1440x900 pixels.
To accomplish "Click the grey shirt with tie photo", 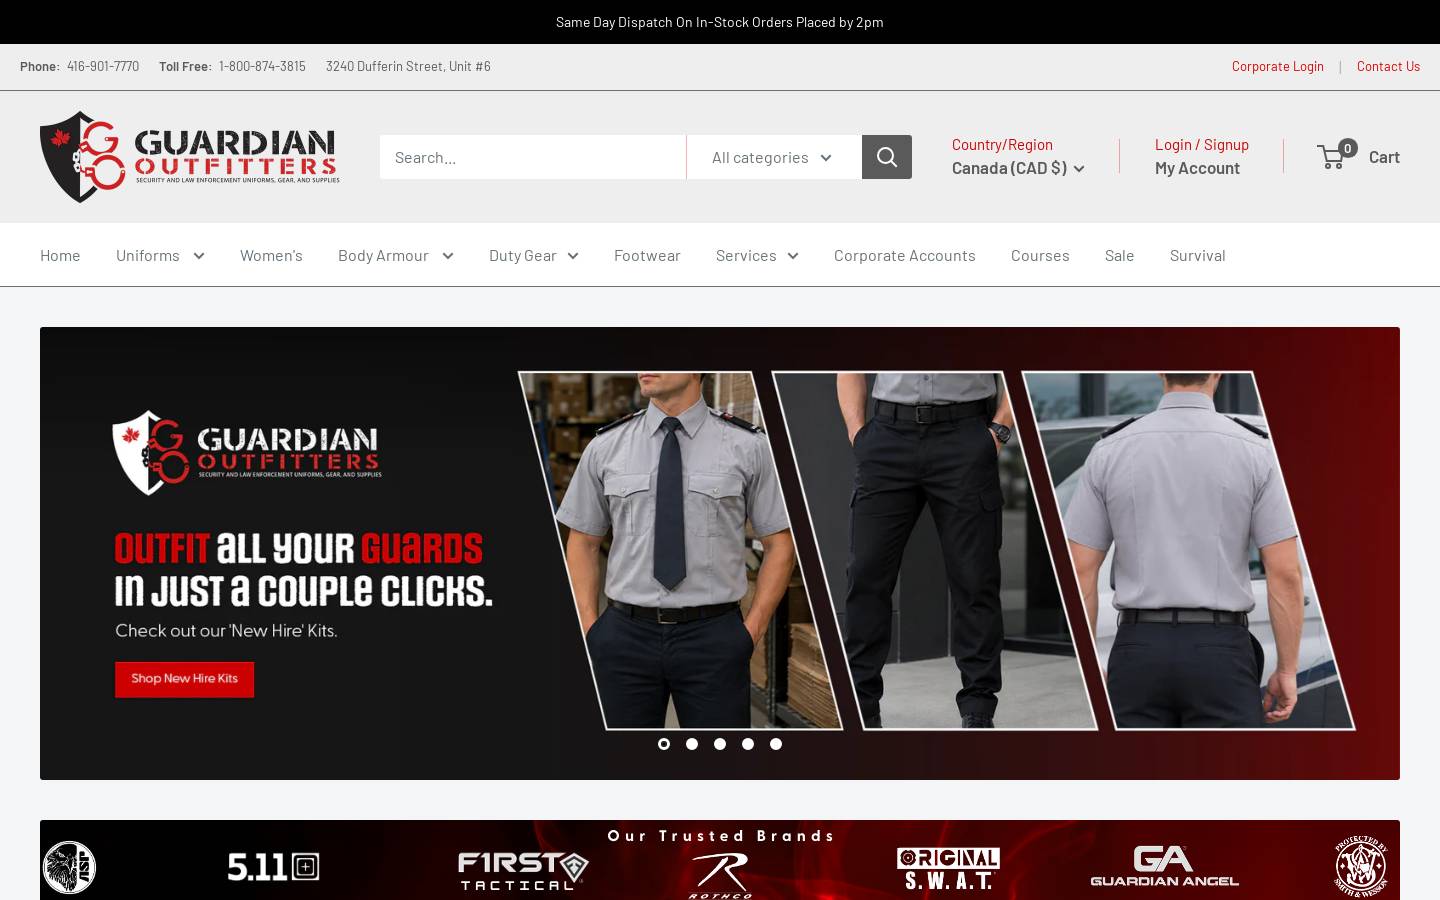I will [680, 550].
